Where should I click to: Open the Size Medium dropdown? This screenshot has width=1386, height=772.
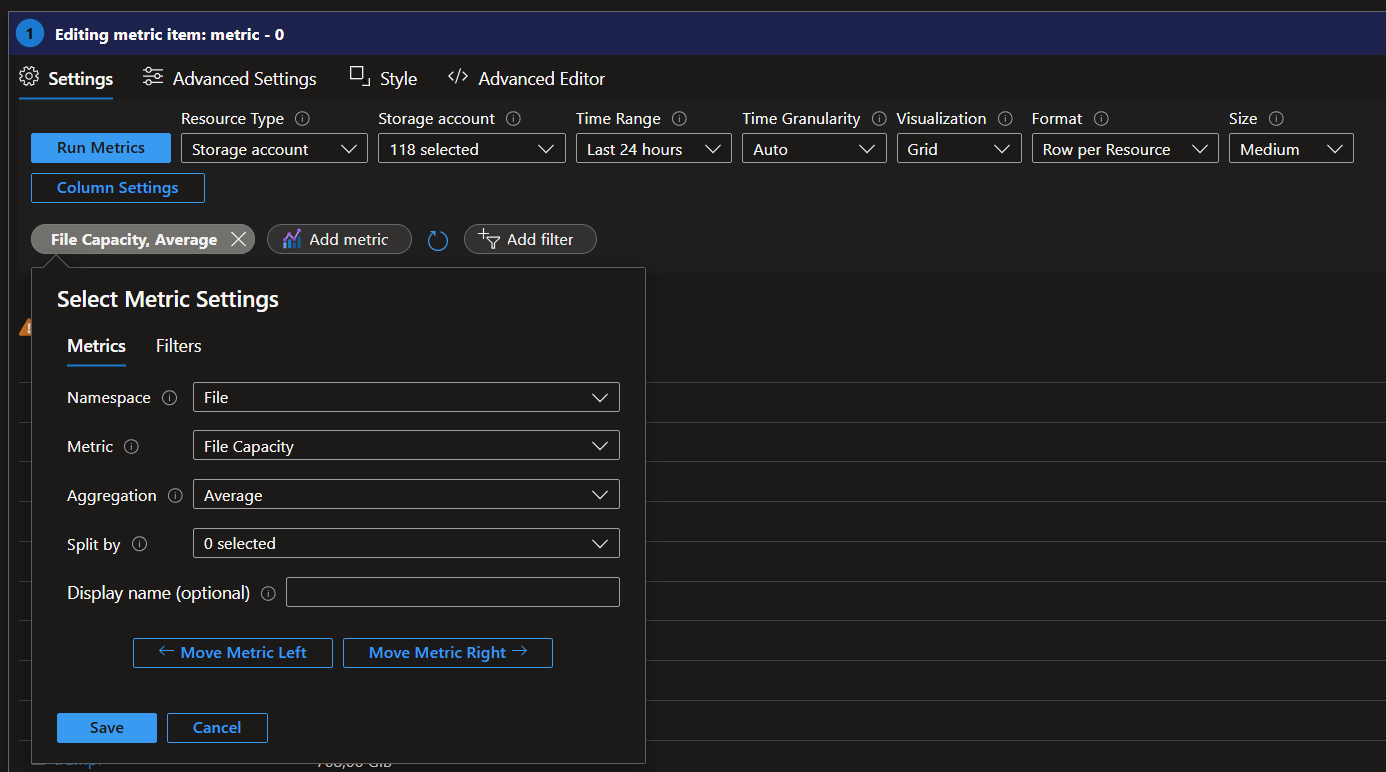coord(1291,149)
